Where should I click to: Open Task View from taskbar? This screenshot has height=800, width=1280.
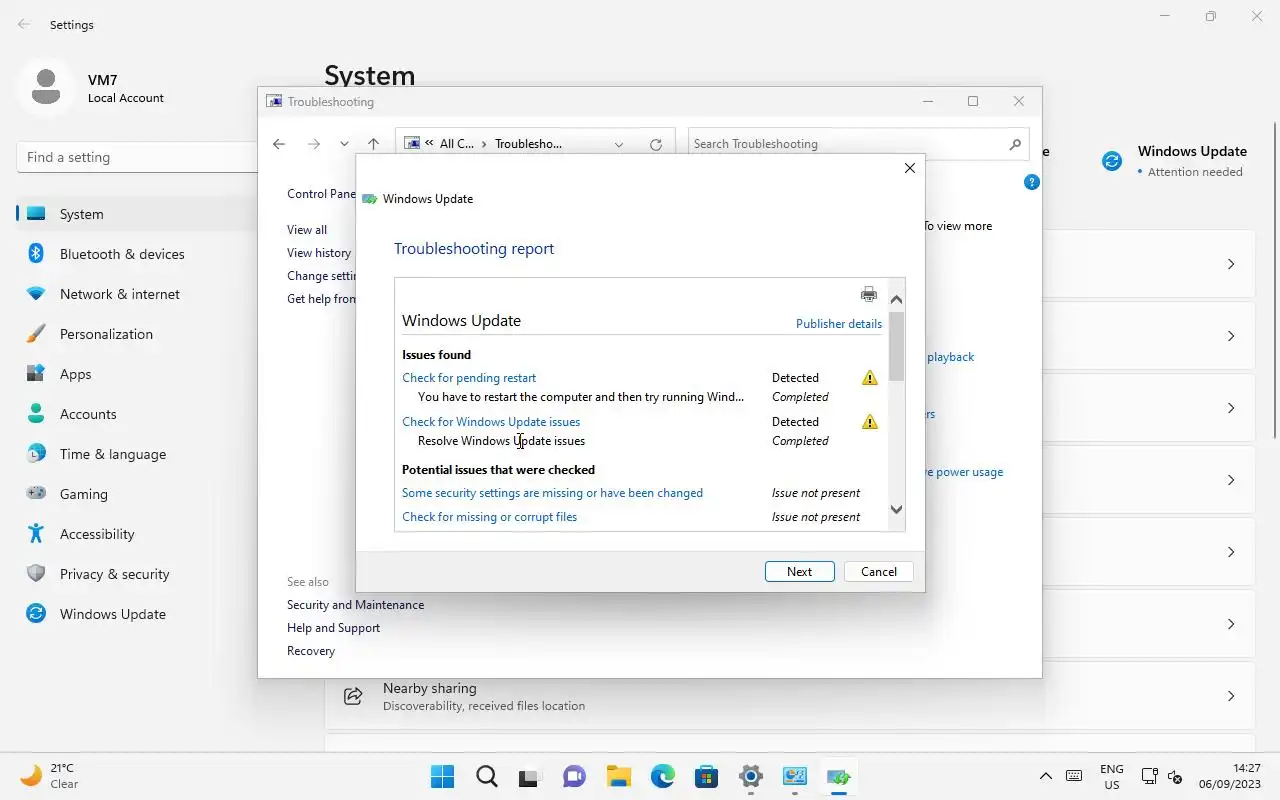[x=530, y=777]
